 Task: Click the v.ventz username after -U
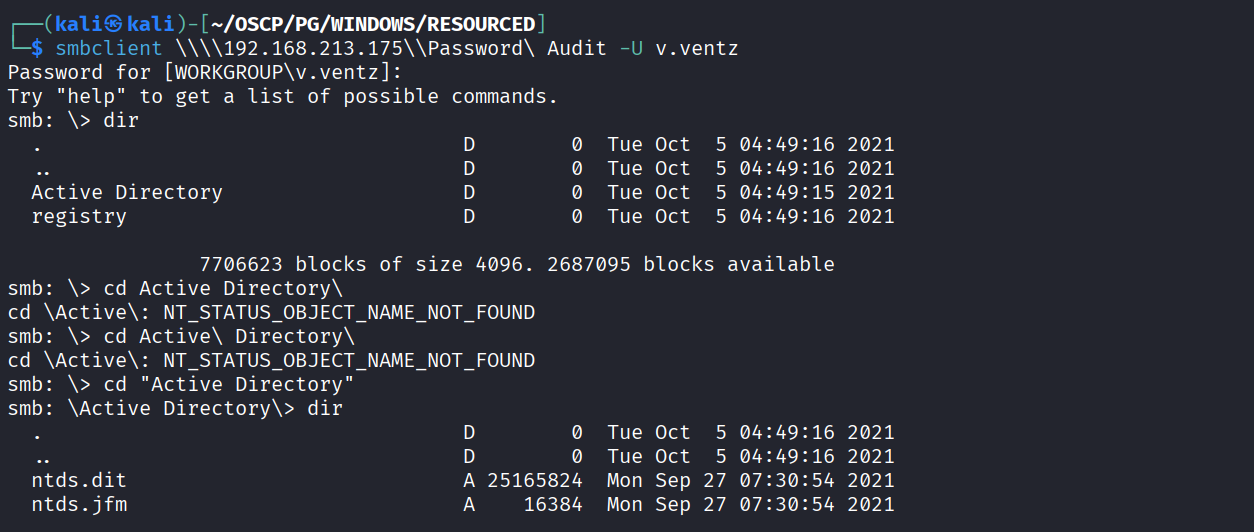pos(696,48)
